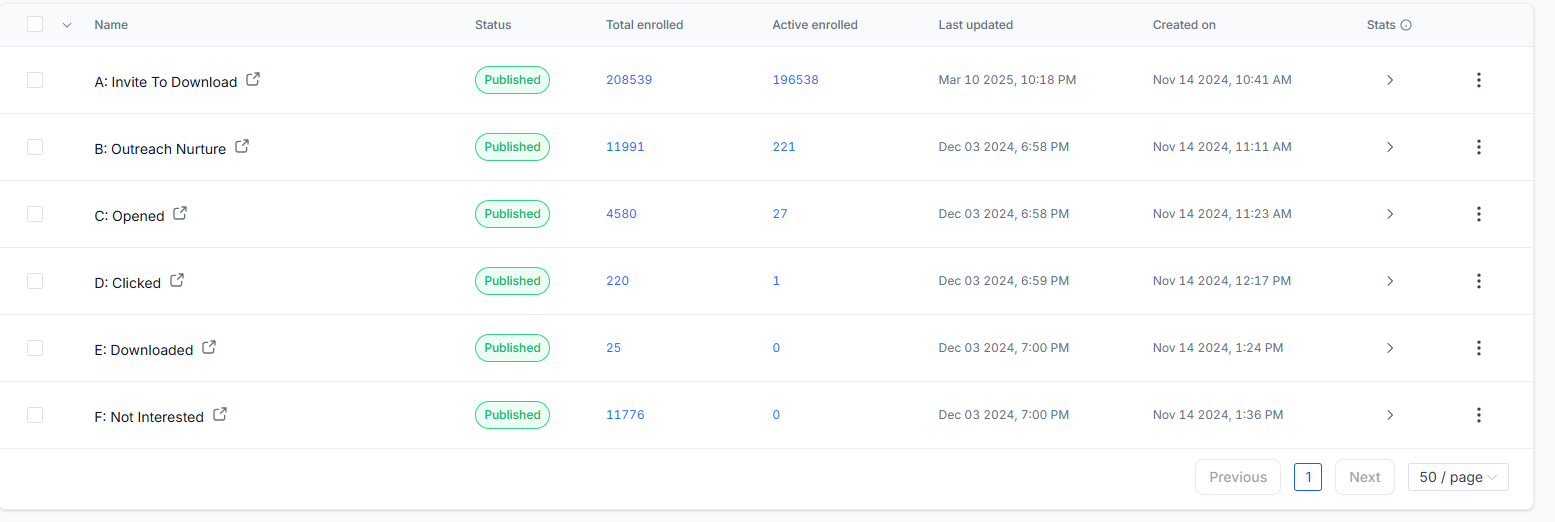The width and height of the screenshot is (1555, 522).
Task: Open three-dot menu for E: Downloaded
Action: [x=1479, y=348]
